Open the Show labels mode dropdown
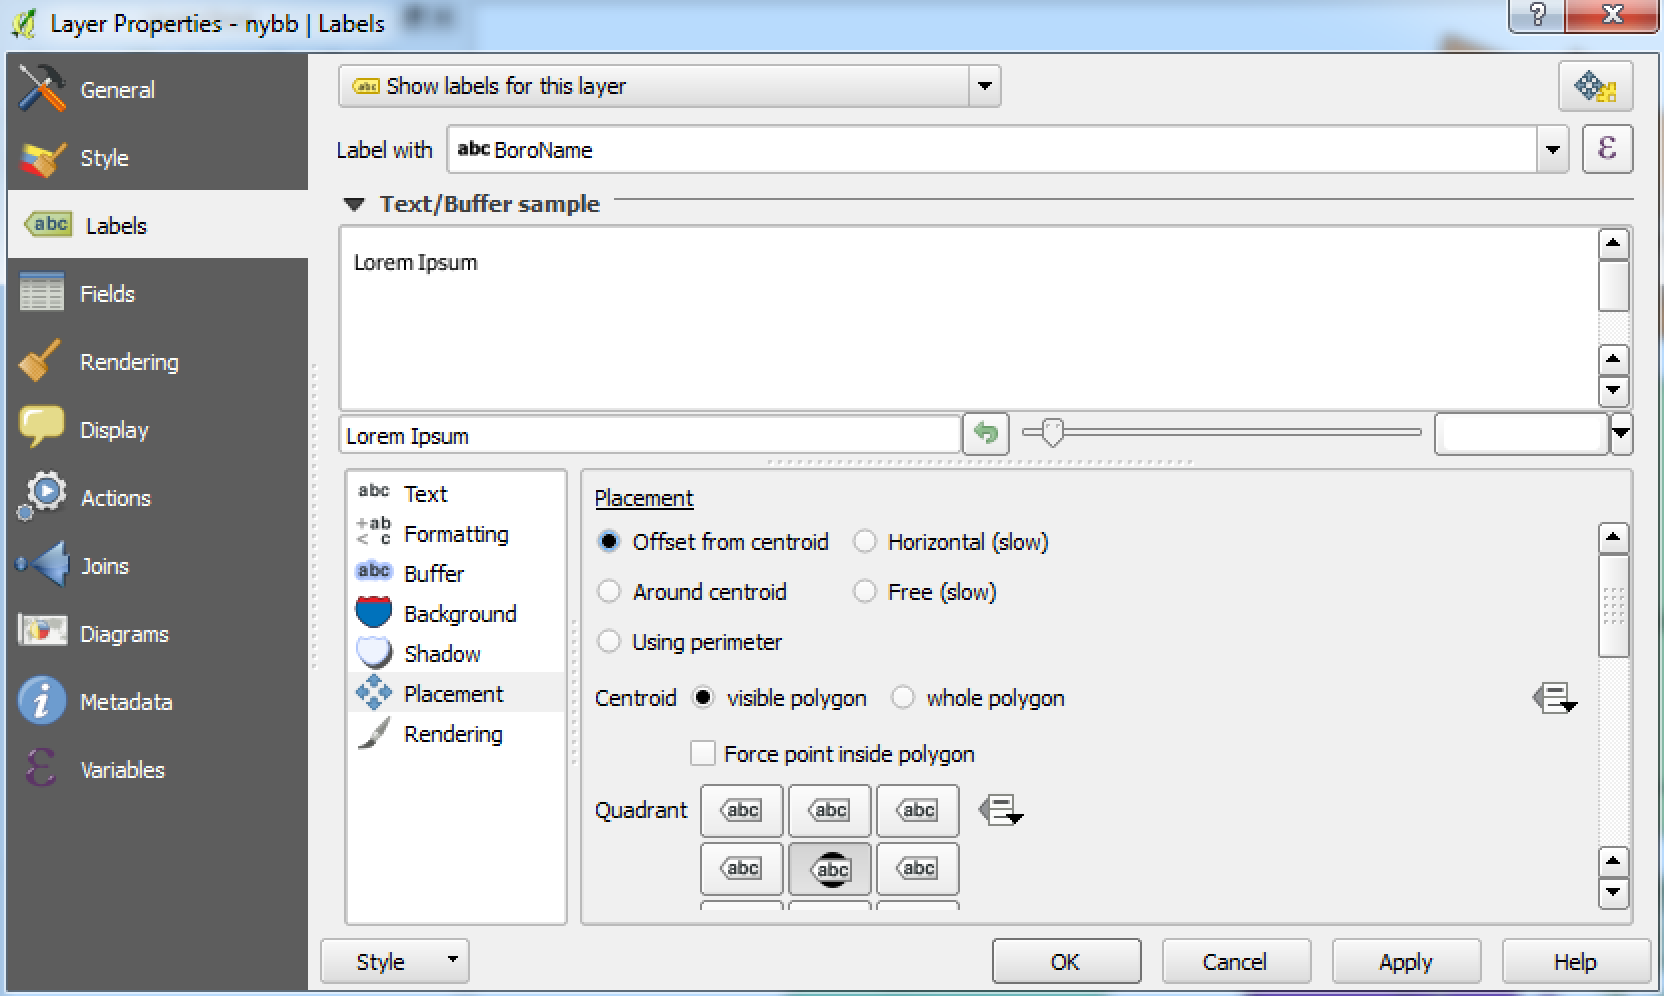 click(x=984, y=87)
